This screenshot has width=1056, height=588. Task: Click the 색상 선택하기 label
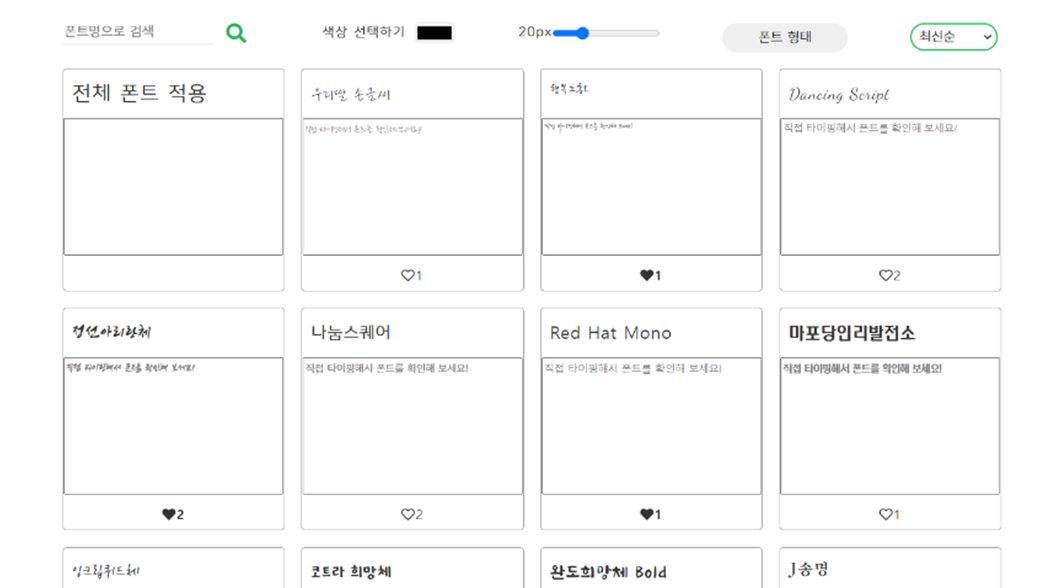click(x=363, y=32)
